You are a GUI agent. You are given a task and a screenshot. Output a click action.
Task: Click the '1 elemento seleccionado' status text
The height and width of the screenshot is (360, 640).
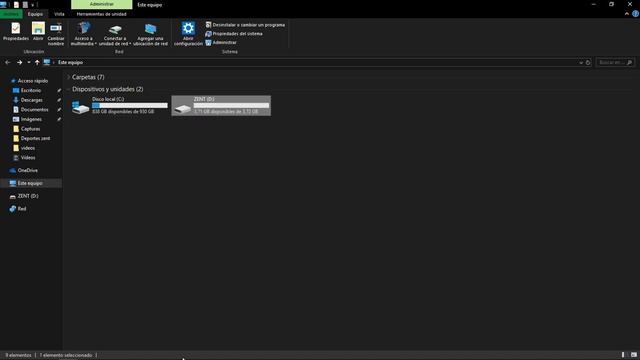pyautogui.click(x=65, y=355)
